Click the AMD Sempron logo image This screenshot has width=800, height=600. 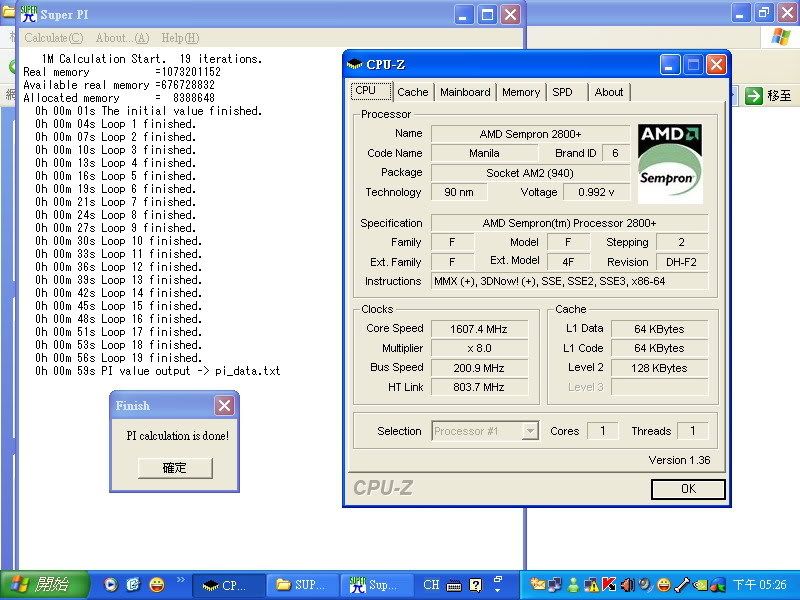(x=669, y=164)
